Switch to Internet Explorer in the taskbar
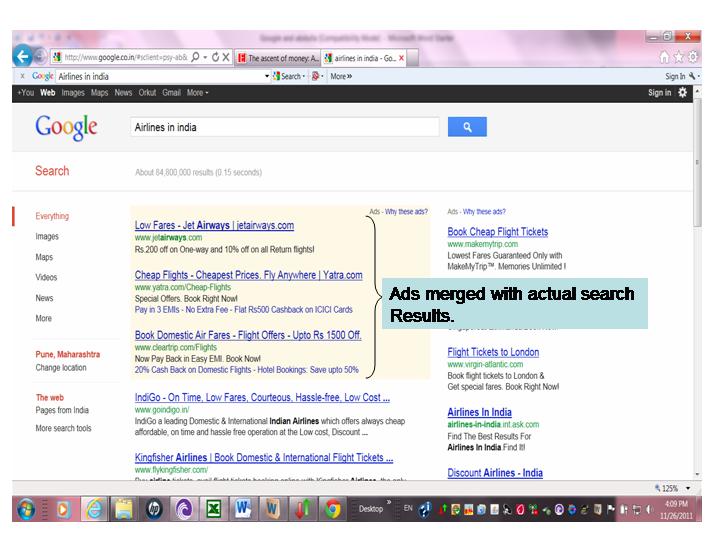Screen dimensions: 720x540 click(94, 509)
